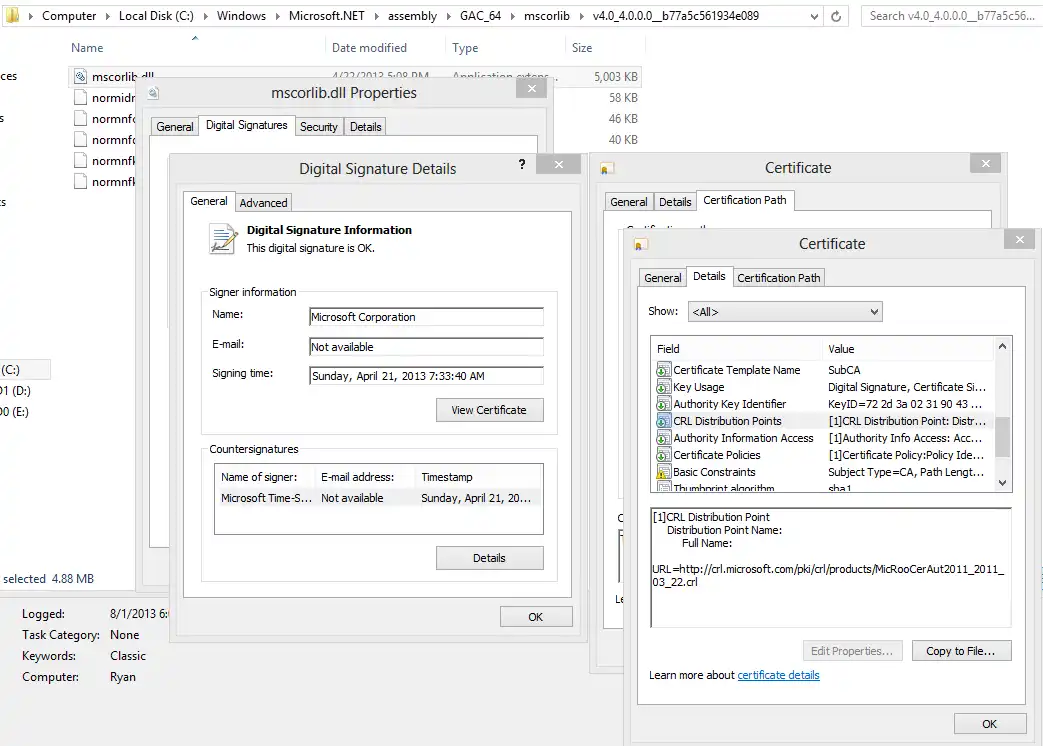The image size is (1043, 746).
Task: Click the Certificate Policies field icon
Action: click(x=663, y=455)
